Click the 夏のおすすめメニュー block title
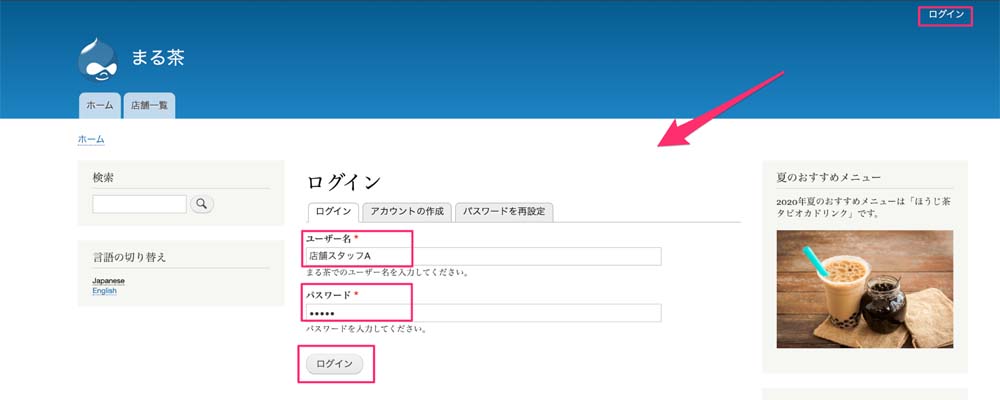The height and width of the screenshot is (400, 1000). [x=829, y=177]
